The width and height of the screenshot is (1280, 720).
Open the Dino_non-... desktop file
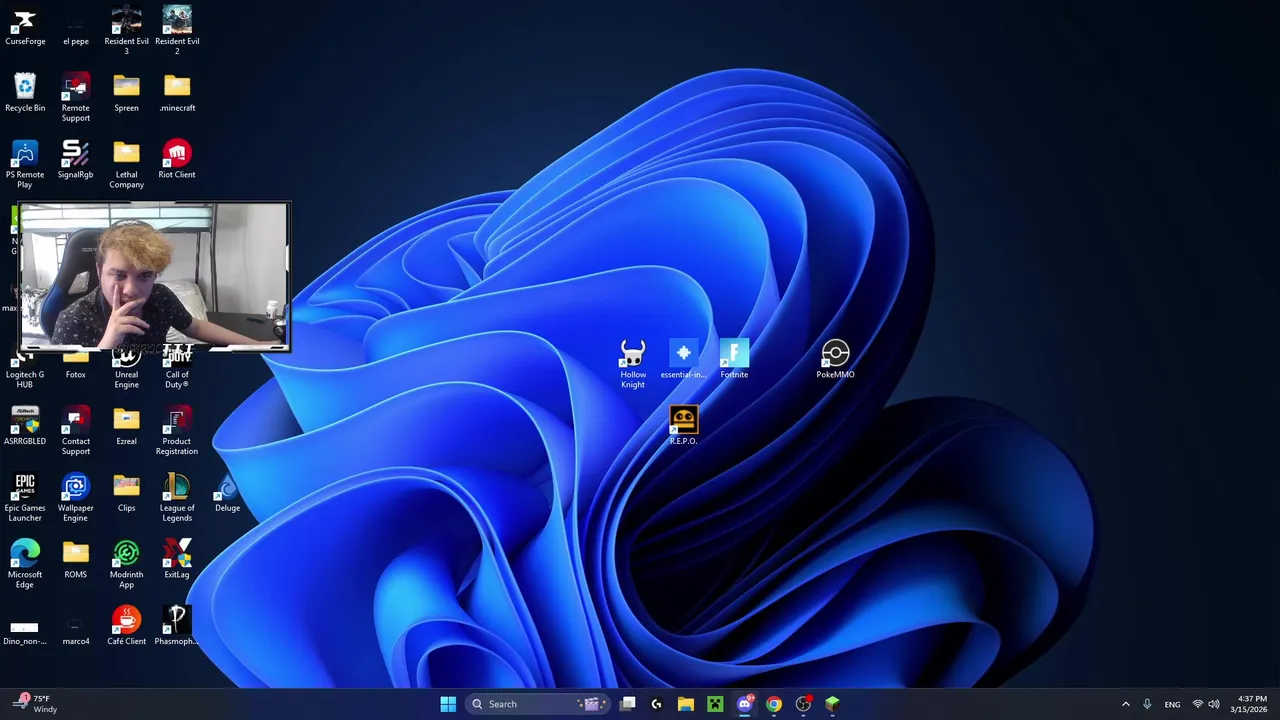tap(25, 631)
